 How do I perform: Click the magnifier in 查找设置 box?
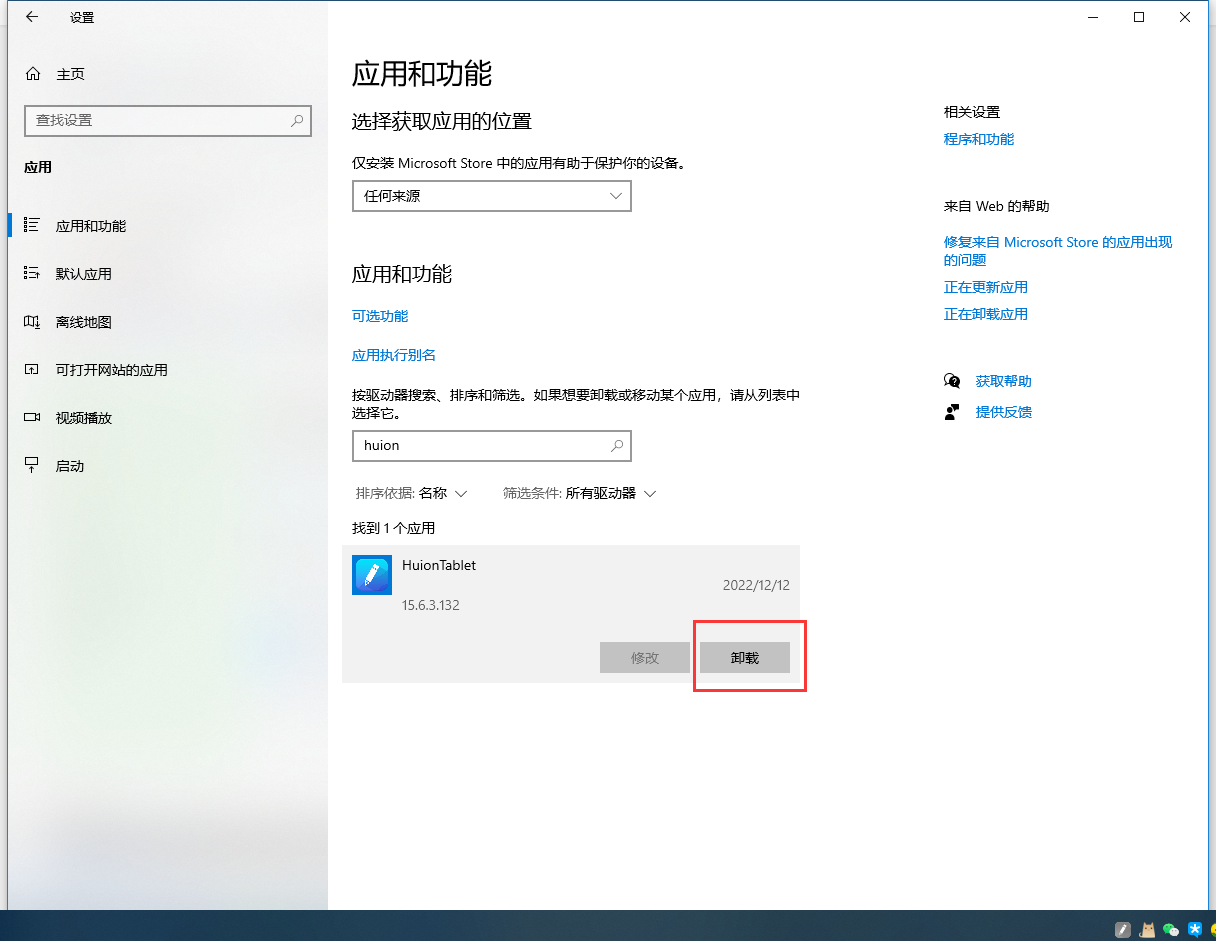(x=297, y=120)
